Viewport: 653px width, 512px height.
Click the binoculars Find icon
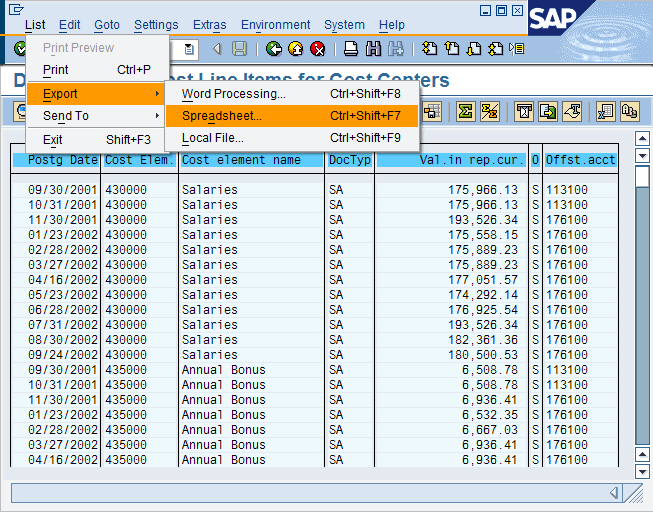[373, 48]
